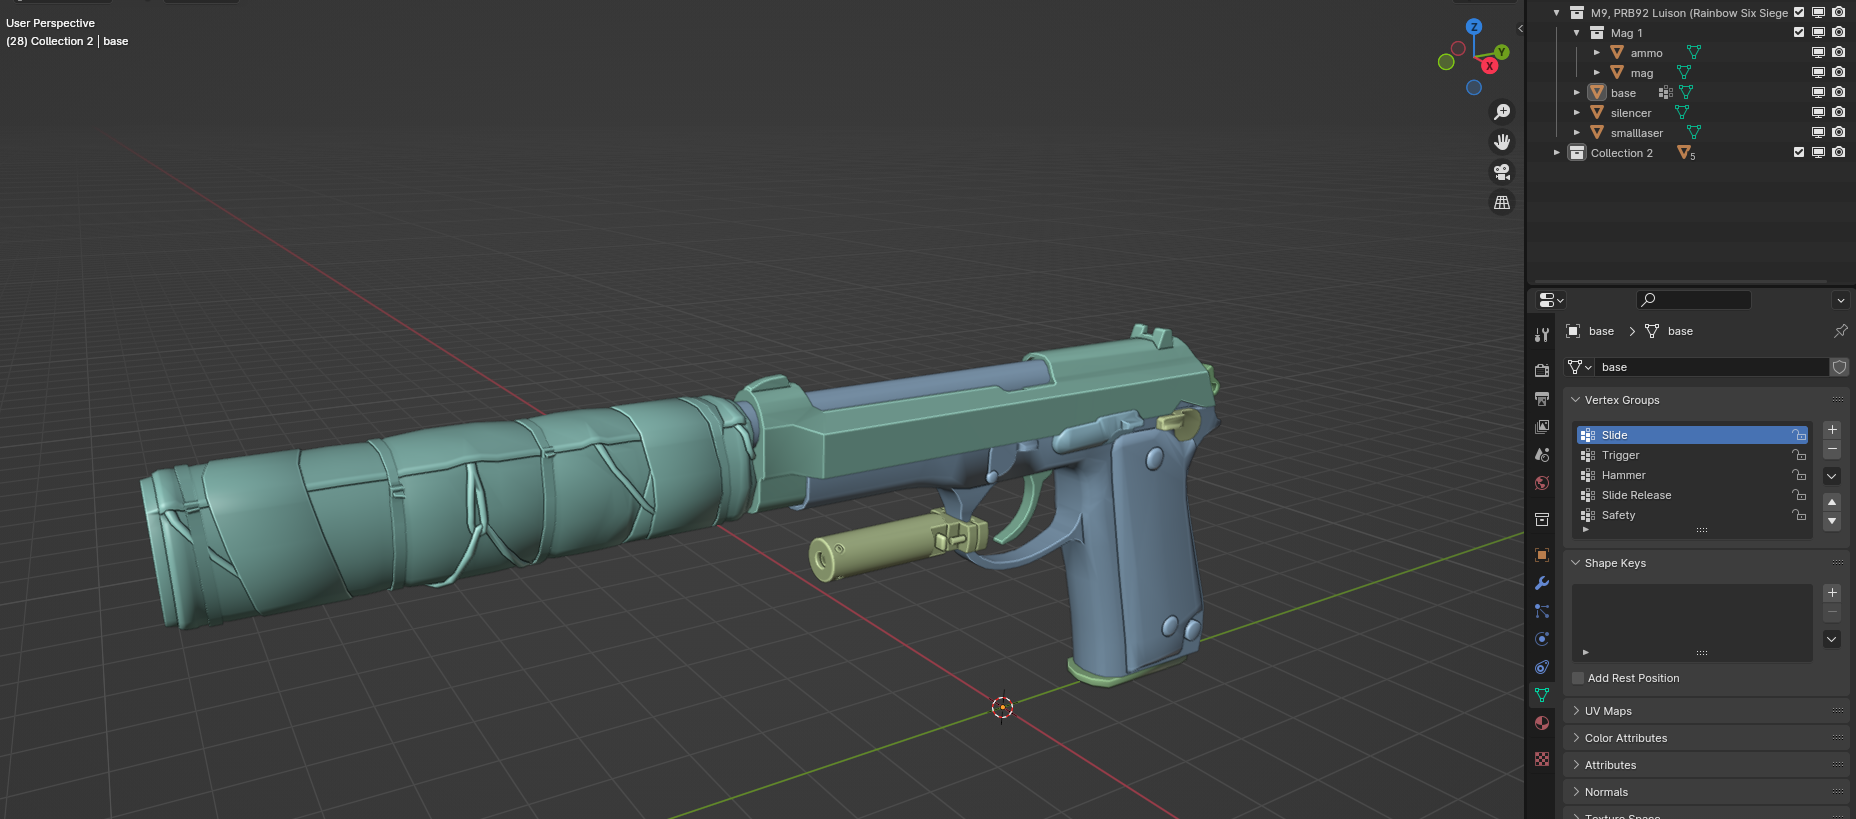
Task: Open the World properties tab icon
Action: click(x=1542, y=483)
